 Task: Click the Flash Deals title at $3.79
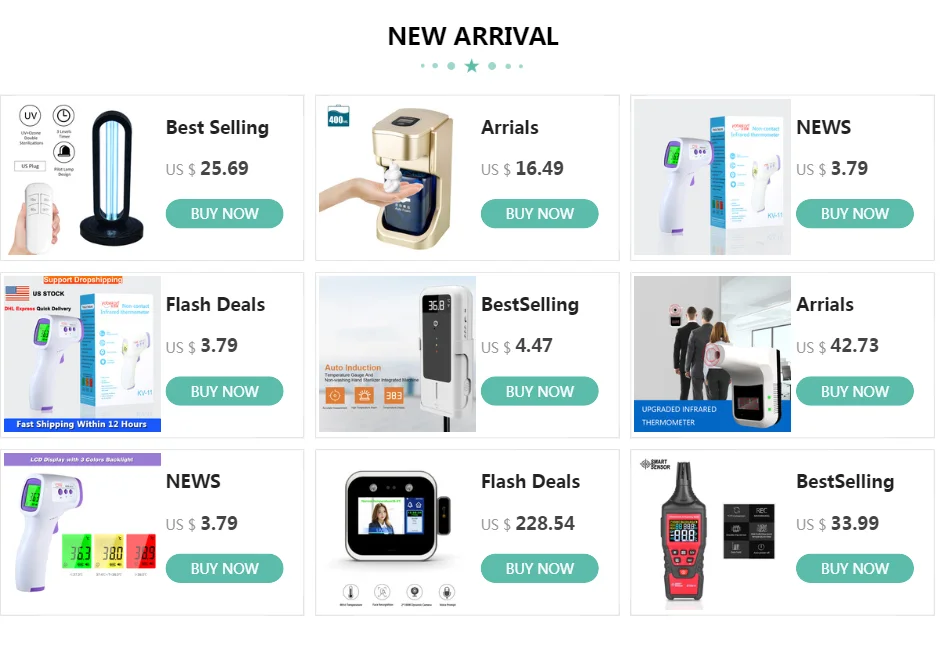(215, 304)
